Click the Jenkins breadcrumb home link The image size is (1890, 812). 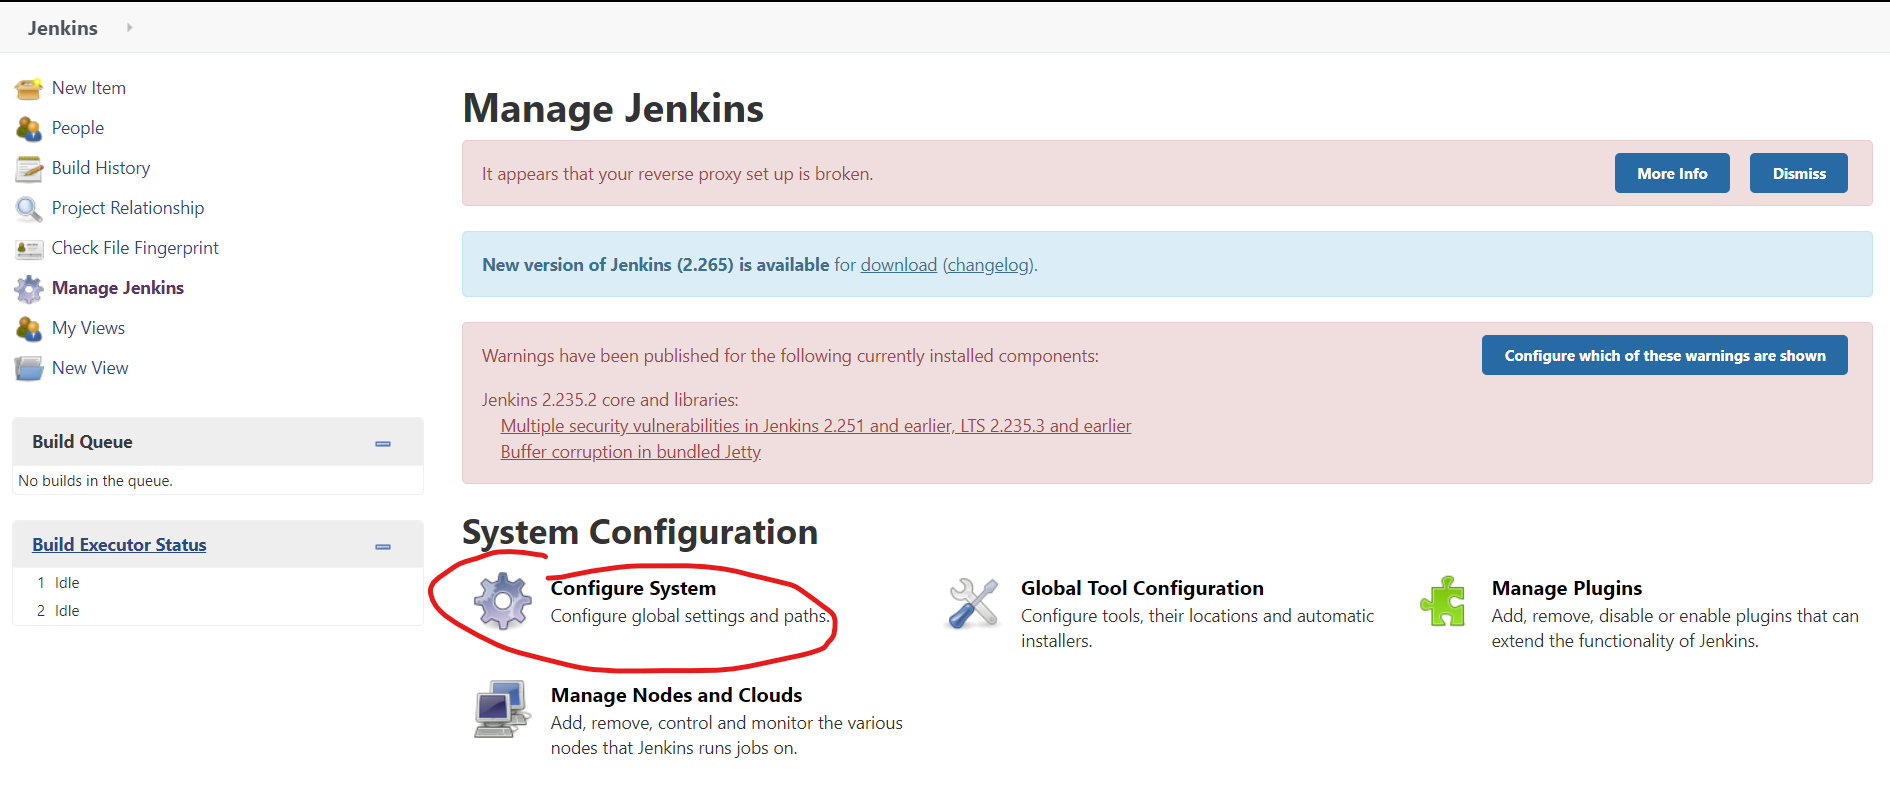(63, 28)
